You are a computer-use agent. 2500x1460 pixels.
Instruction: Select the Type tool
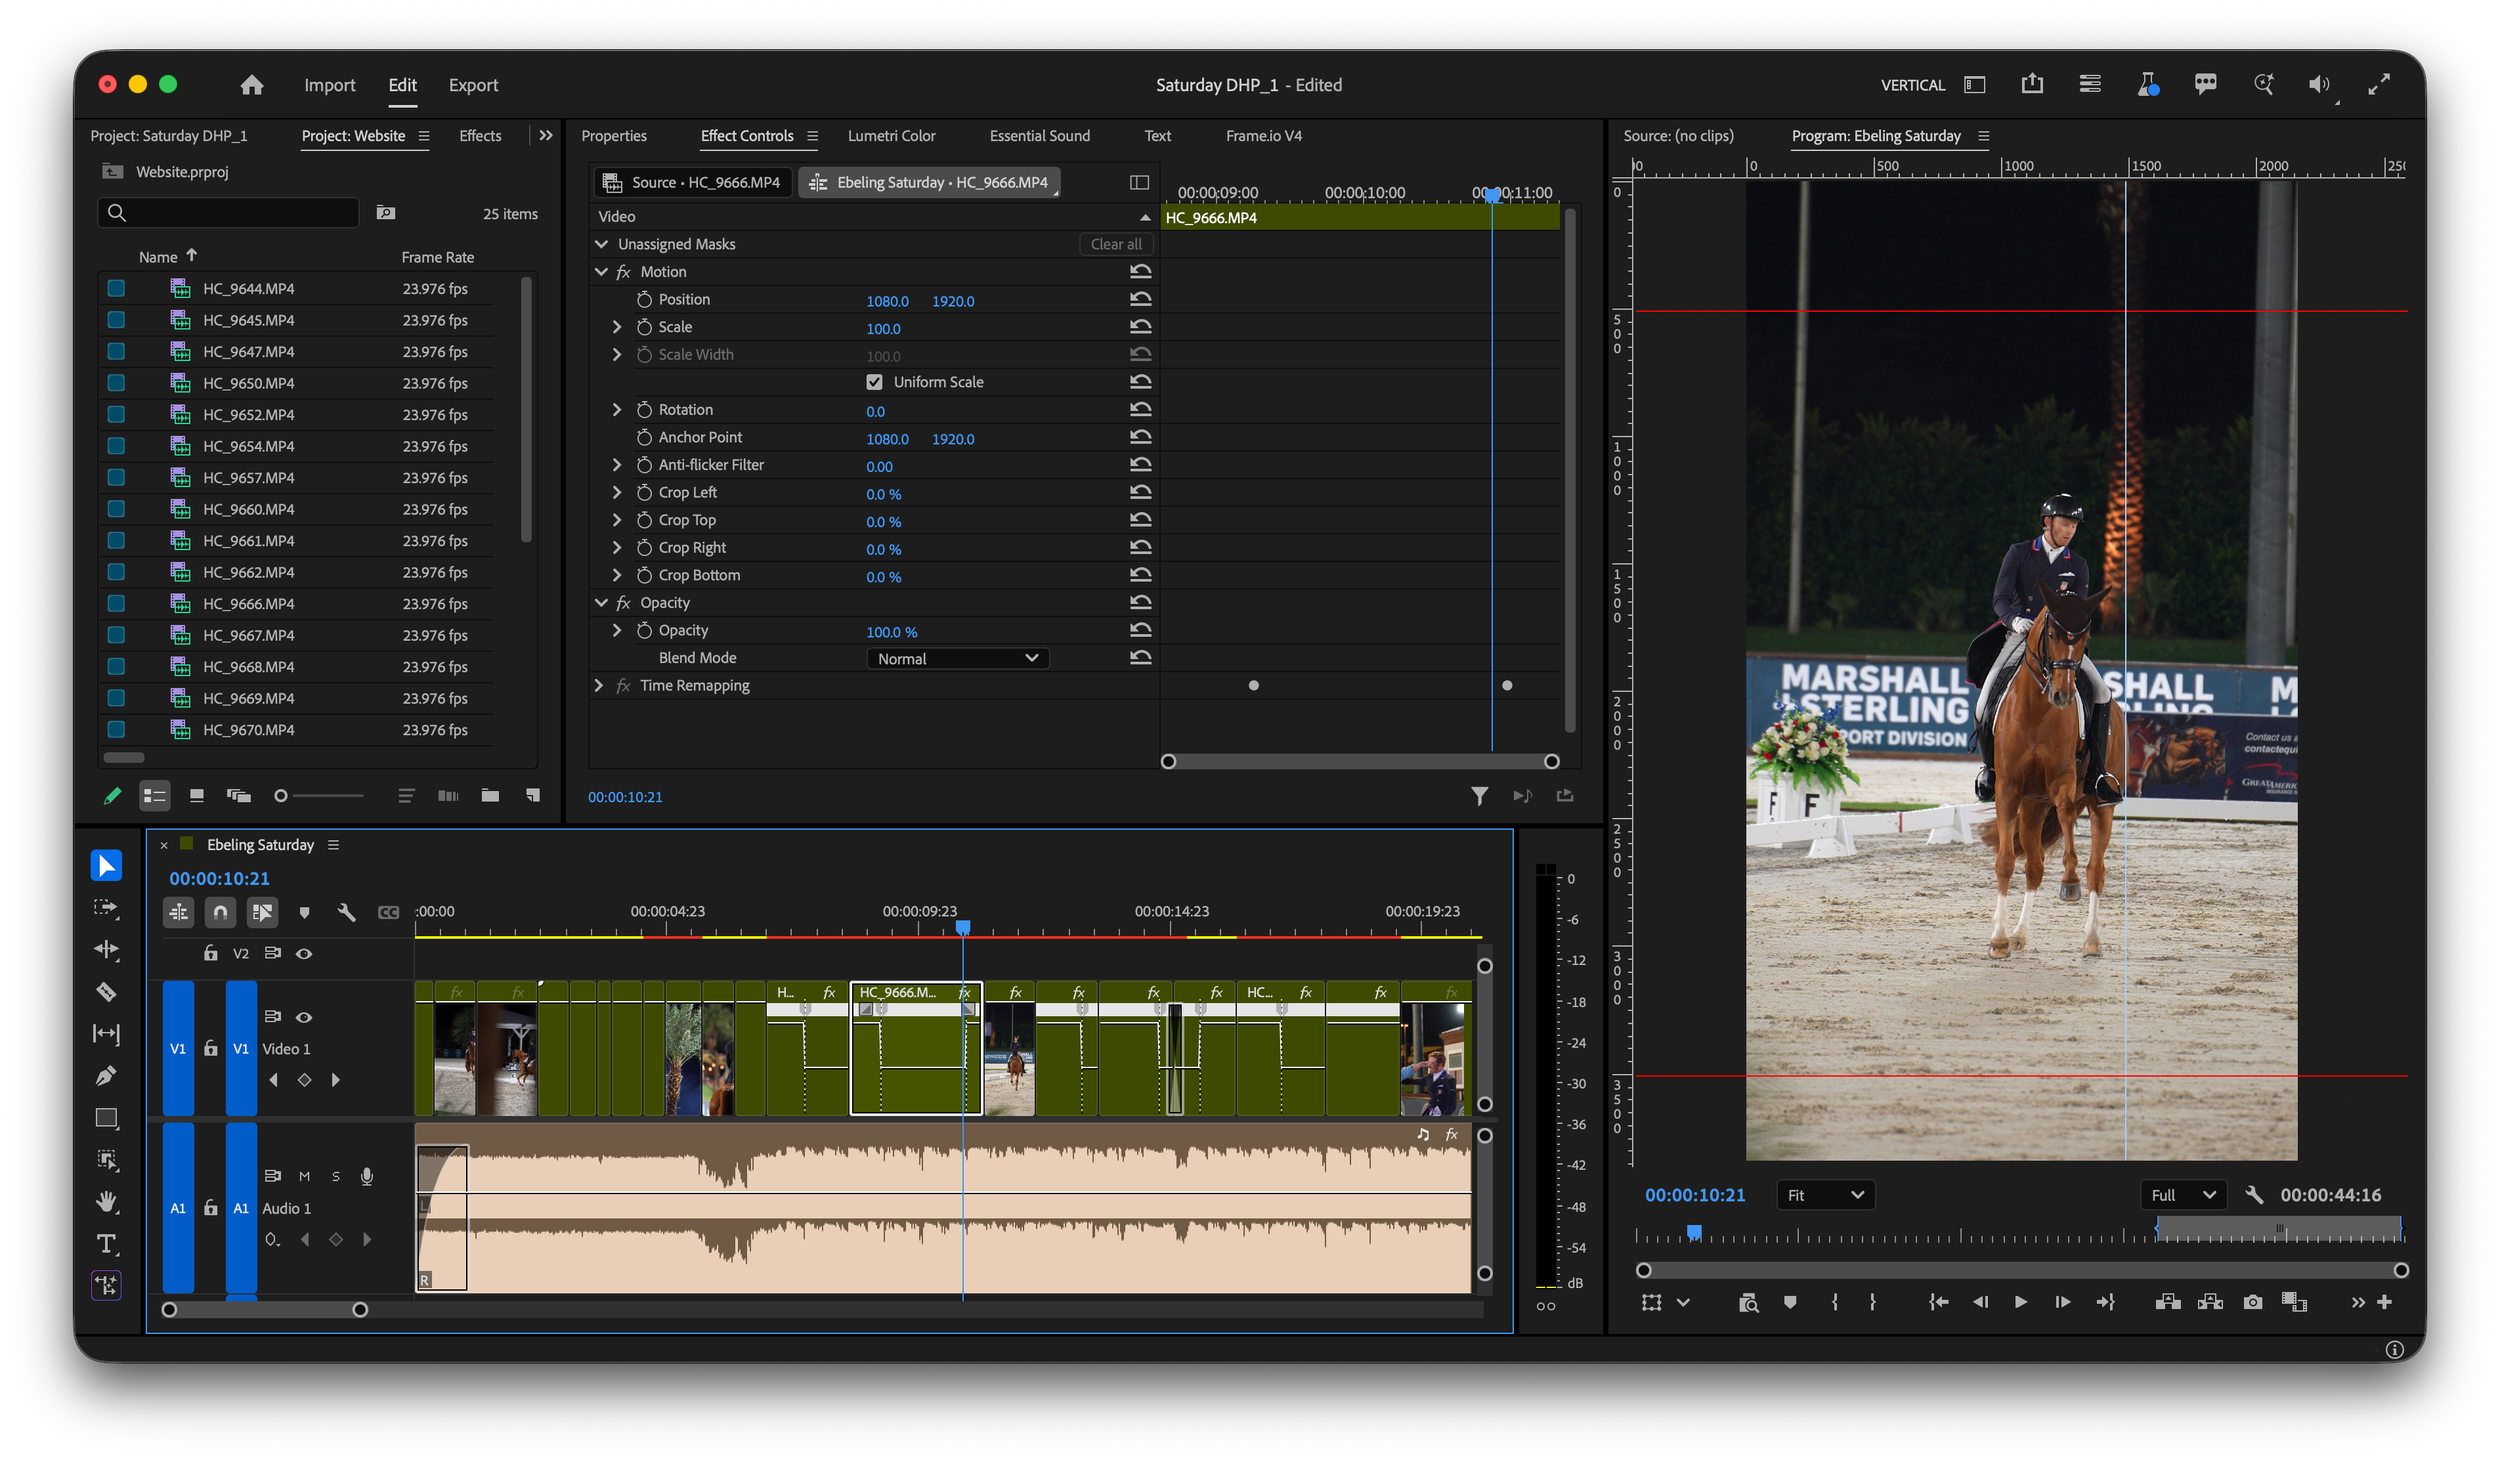click(x=106, y=1244)
